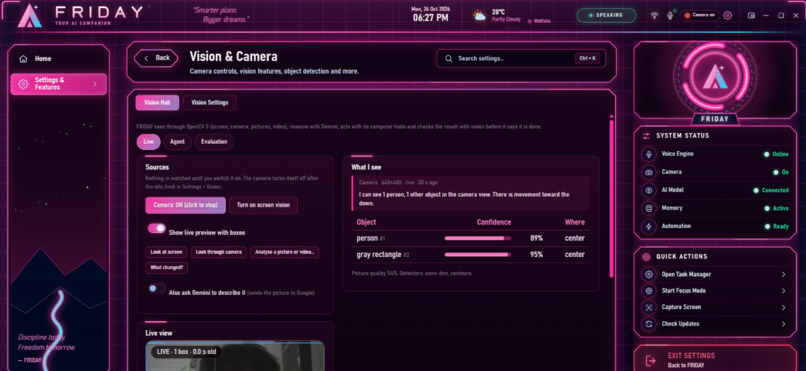Click the Open Task Manager gear icon
The image size is (806, 371).
click(649, 274)
